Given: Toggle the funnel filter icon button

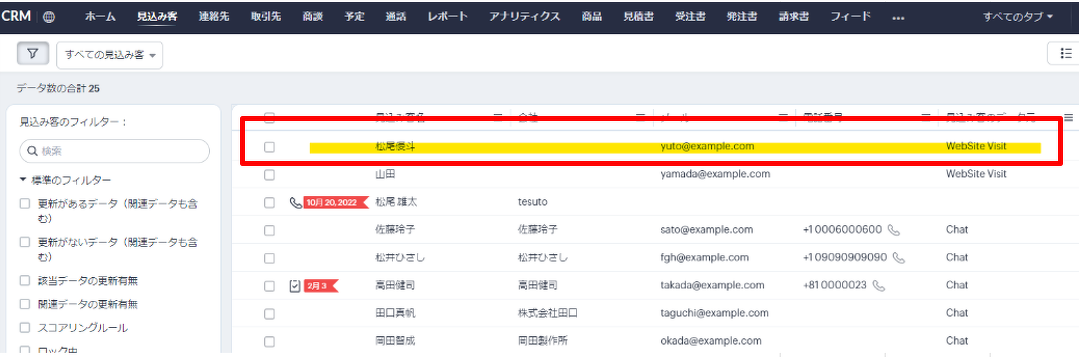Looking at the screenshot, I should [x=32, y=54].
